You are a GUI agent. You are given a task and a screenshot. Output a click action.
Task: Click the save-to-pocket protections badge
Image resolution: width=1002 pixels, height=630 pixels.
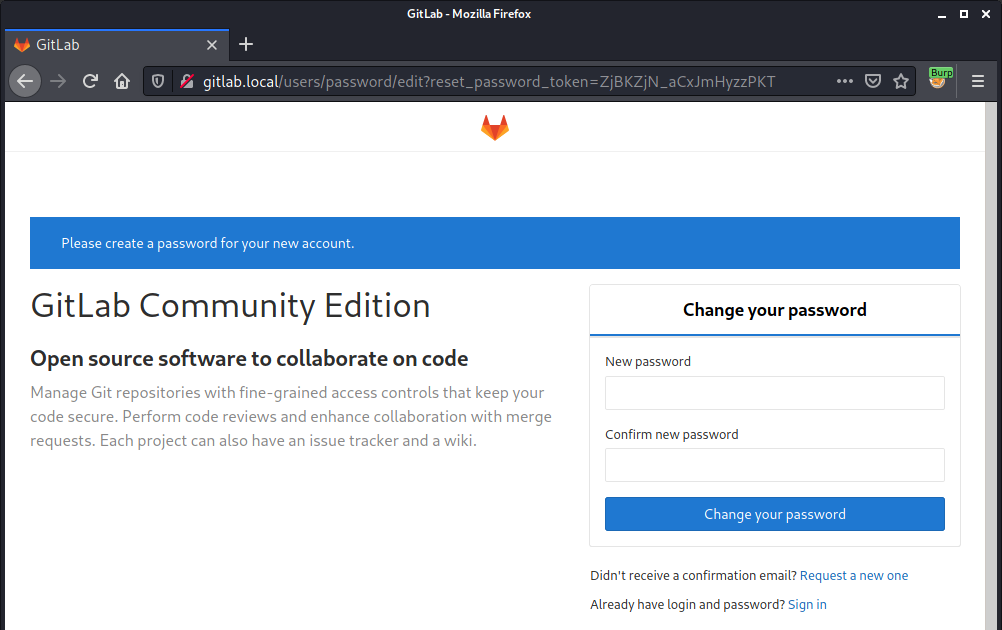pos(873,81)
